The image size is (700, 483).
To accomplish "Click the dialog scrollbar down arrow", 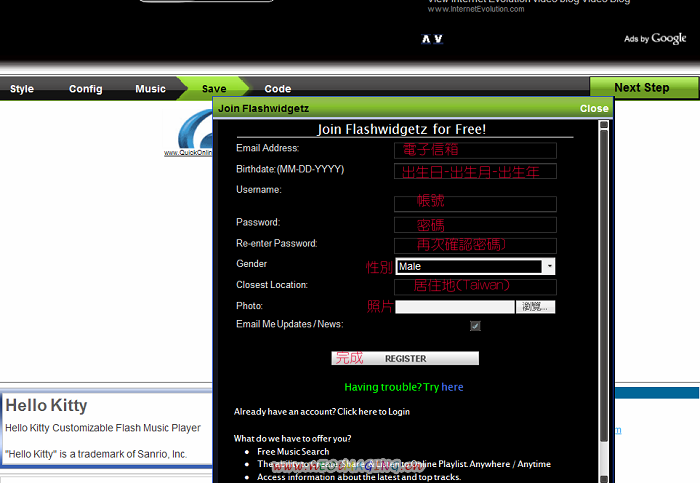I will pos(604,479).
